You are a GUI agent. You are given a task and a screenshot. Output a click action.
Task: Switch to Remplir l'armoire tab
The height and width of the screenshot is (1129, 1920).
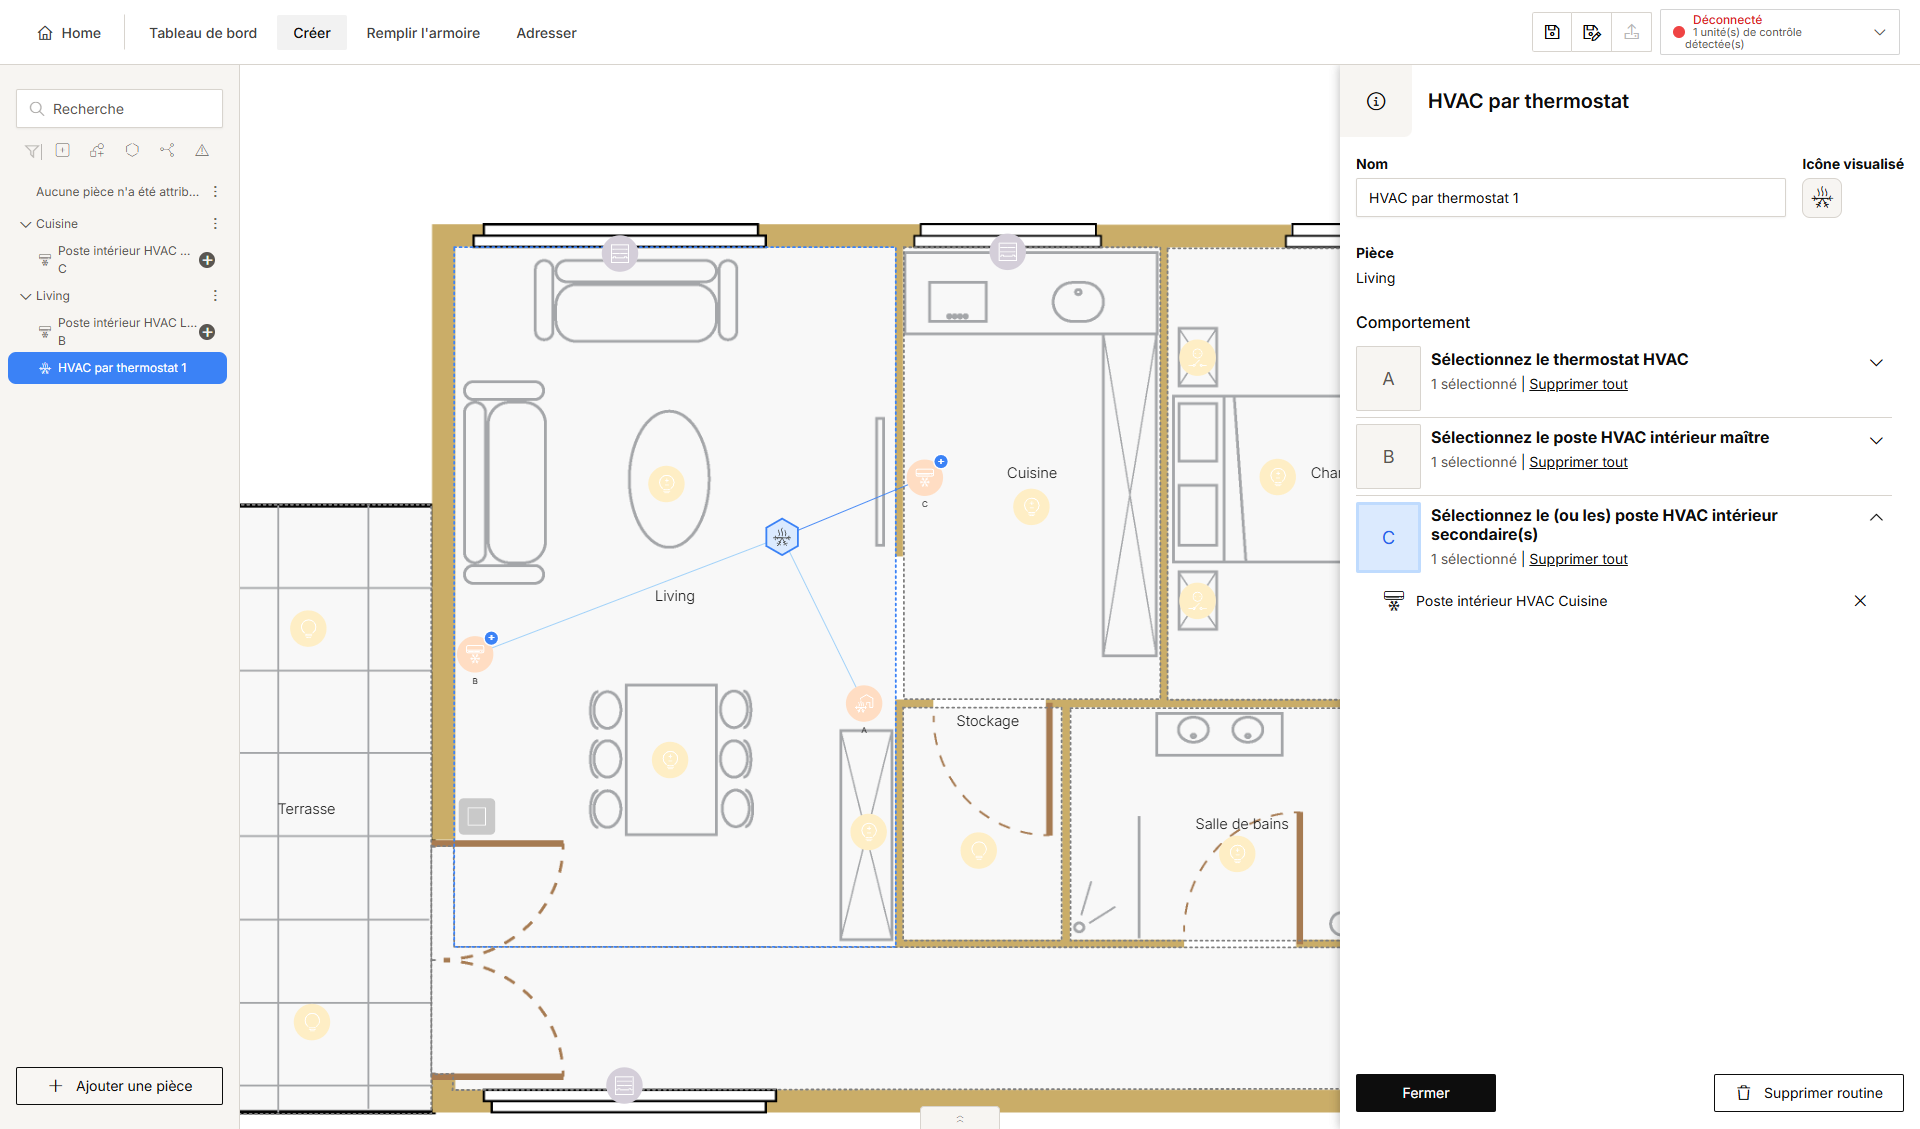[x=423, y=33]
